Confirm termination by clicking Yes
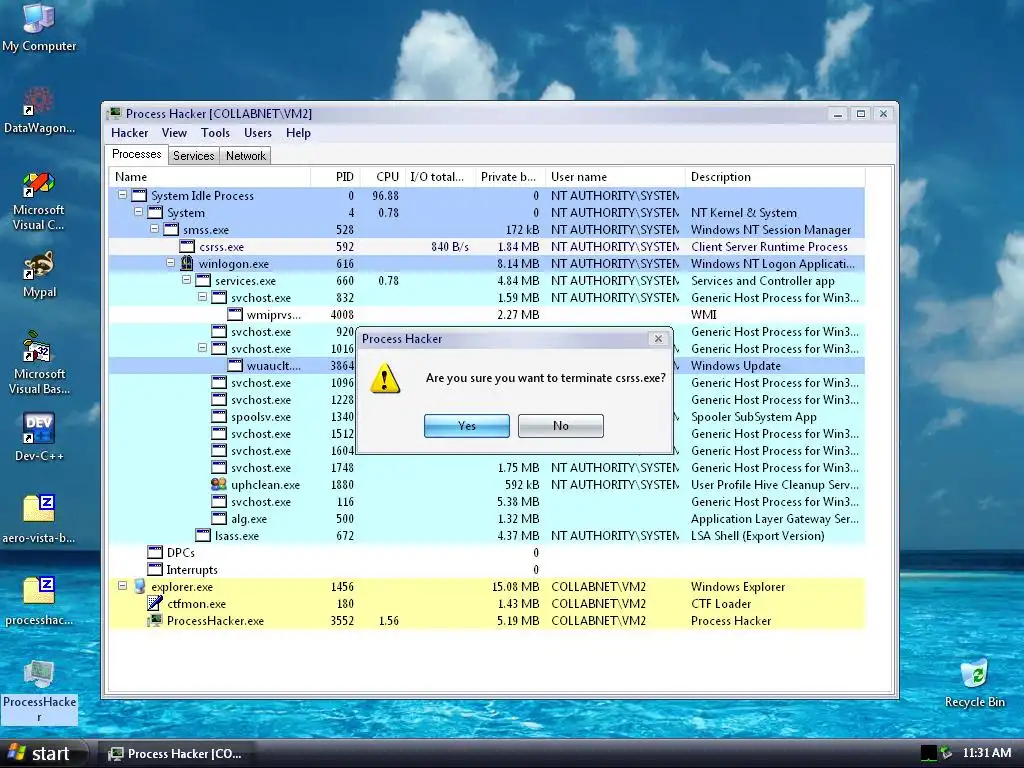The width and height of the screenshot is (1024, 768). [466, 426]
